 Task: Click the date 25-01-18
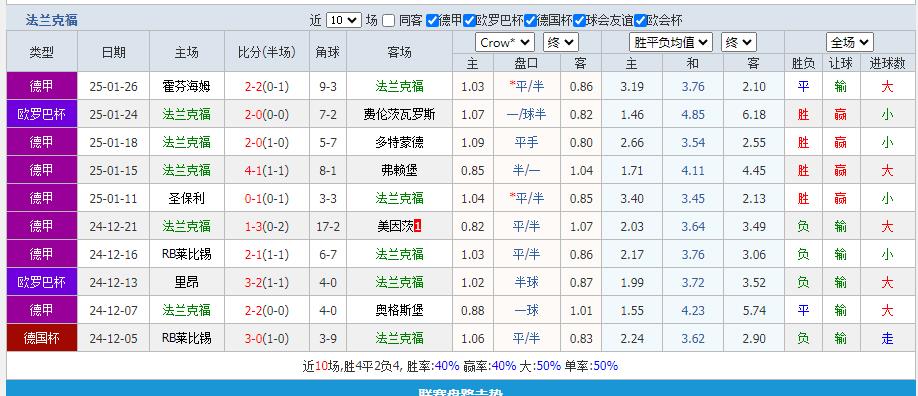113,142
